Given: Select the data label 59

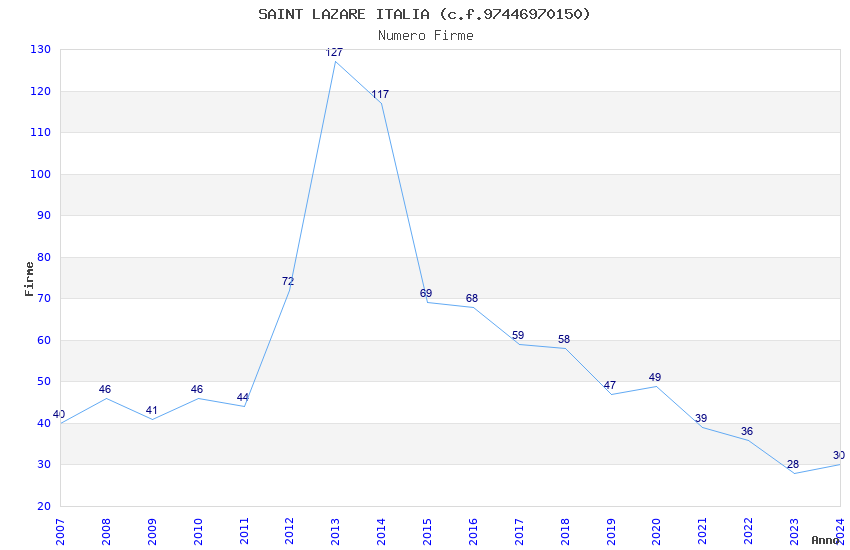Looking at the screenshot, I should [x=518, y=335].
